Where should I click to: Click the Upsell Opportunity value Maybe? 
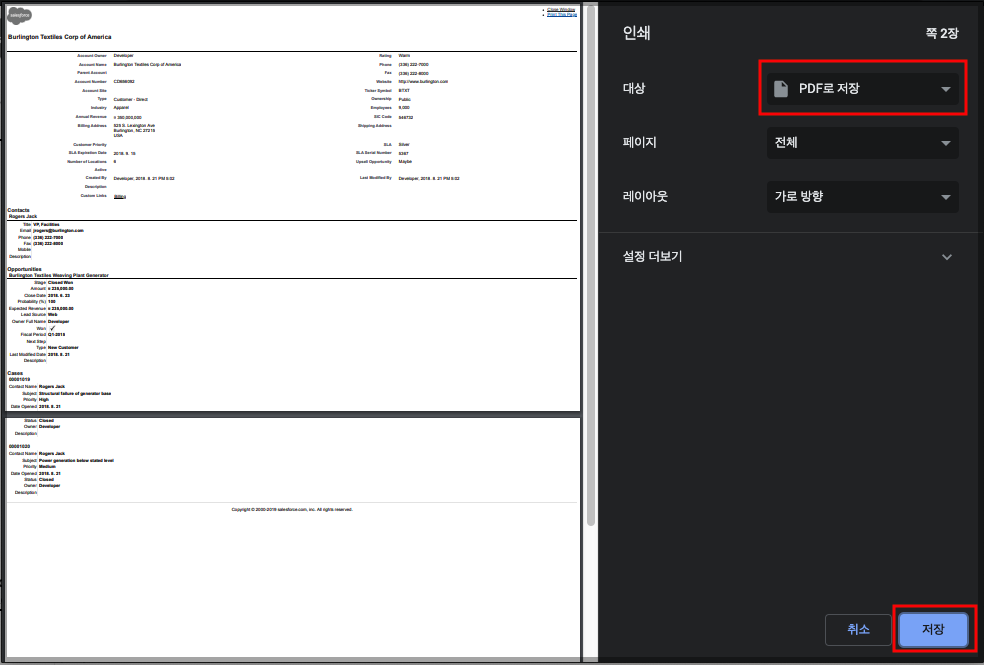pyautogui.click(x=405, y=162)
